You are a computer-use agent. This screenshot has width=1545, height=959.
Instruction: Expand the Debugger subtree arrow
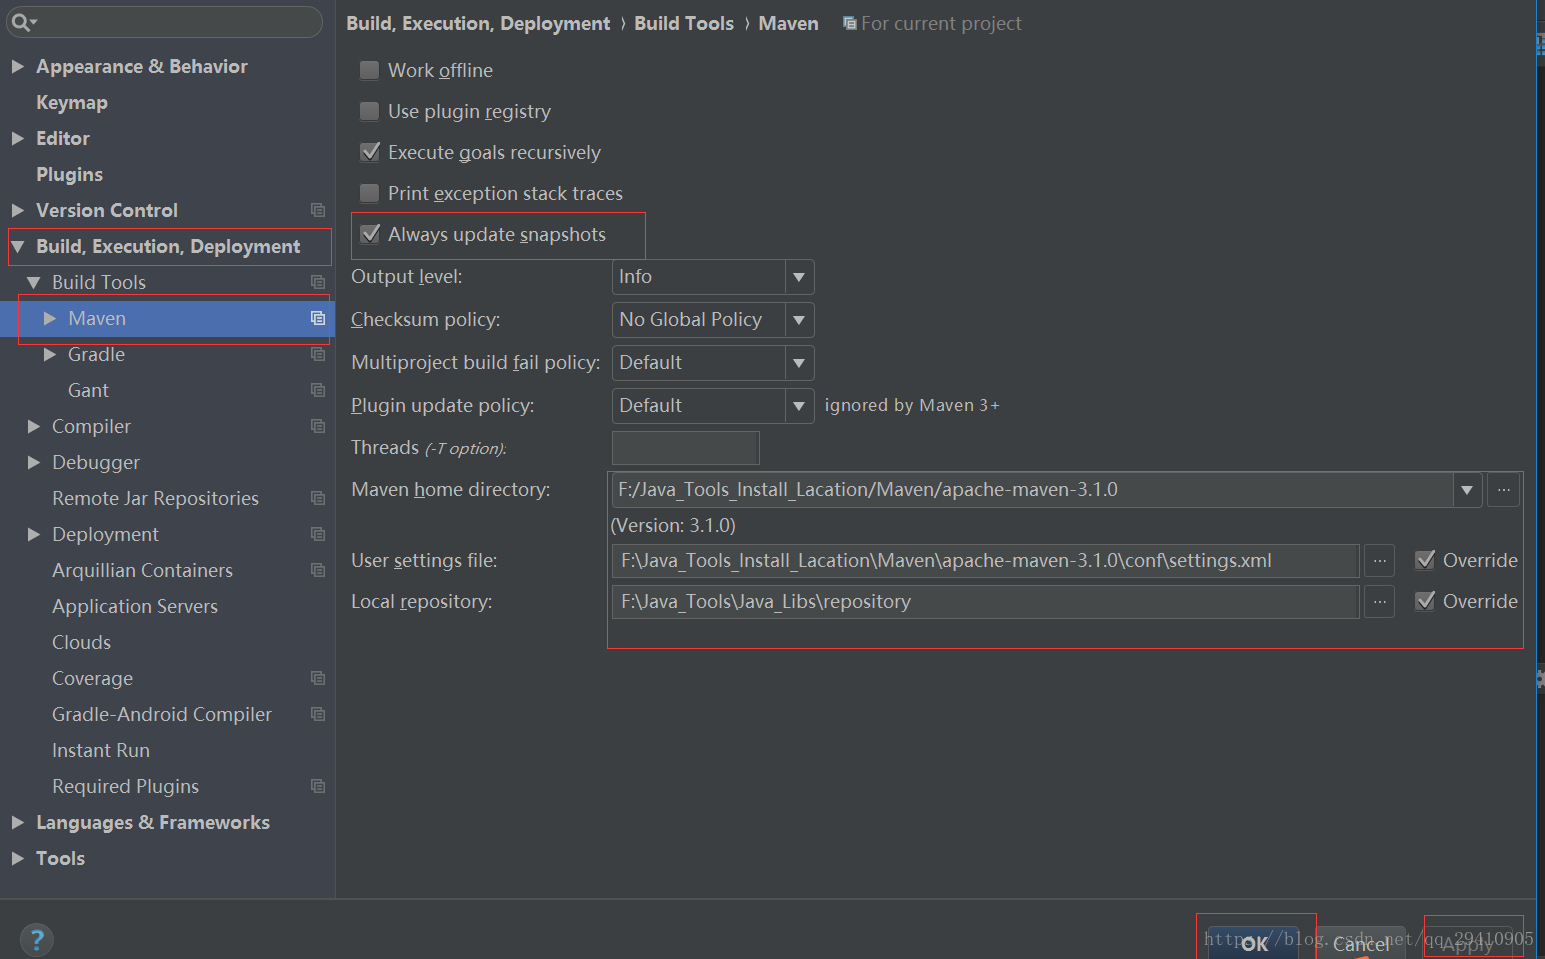coord(34,462)
